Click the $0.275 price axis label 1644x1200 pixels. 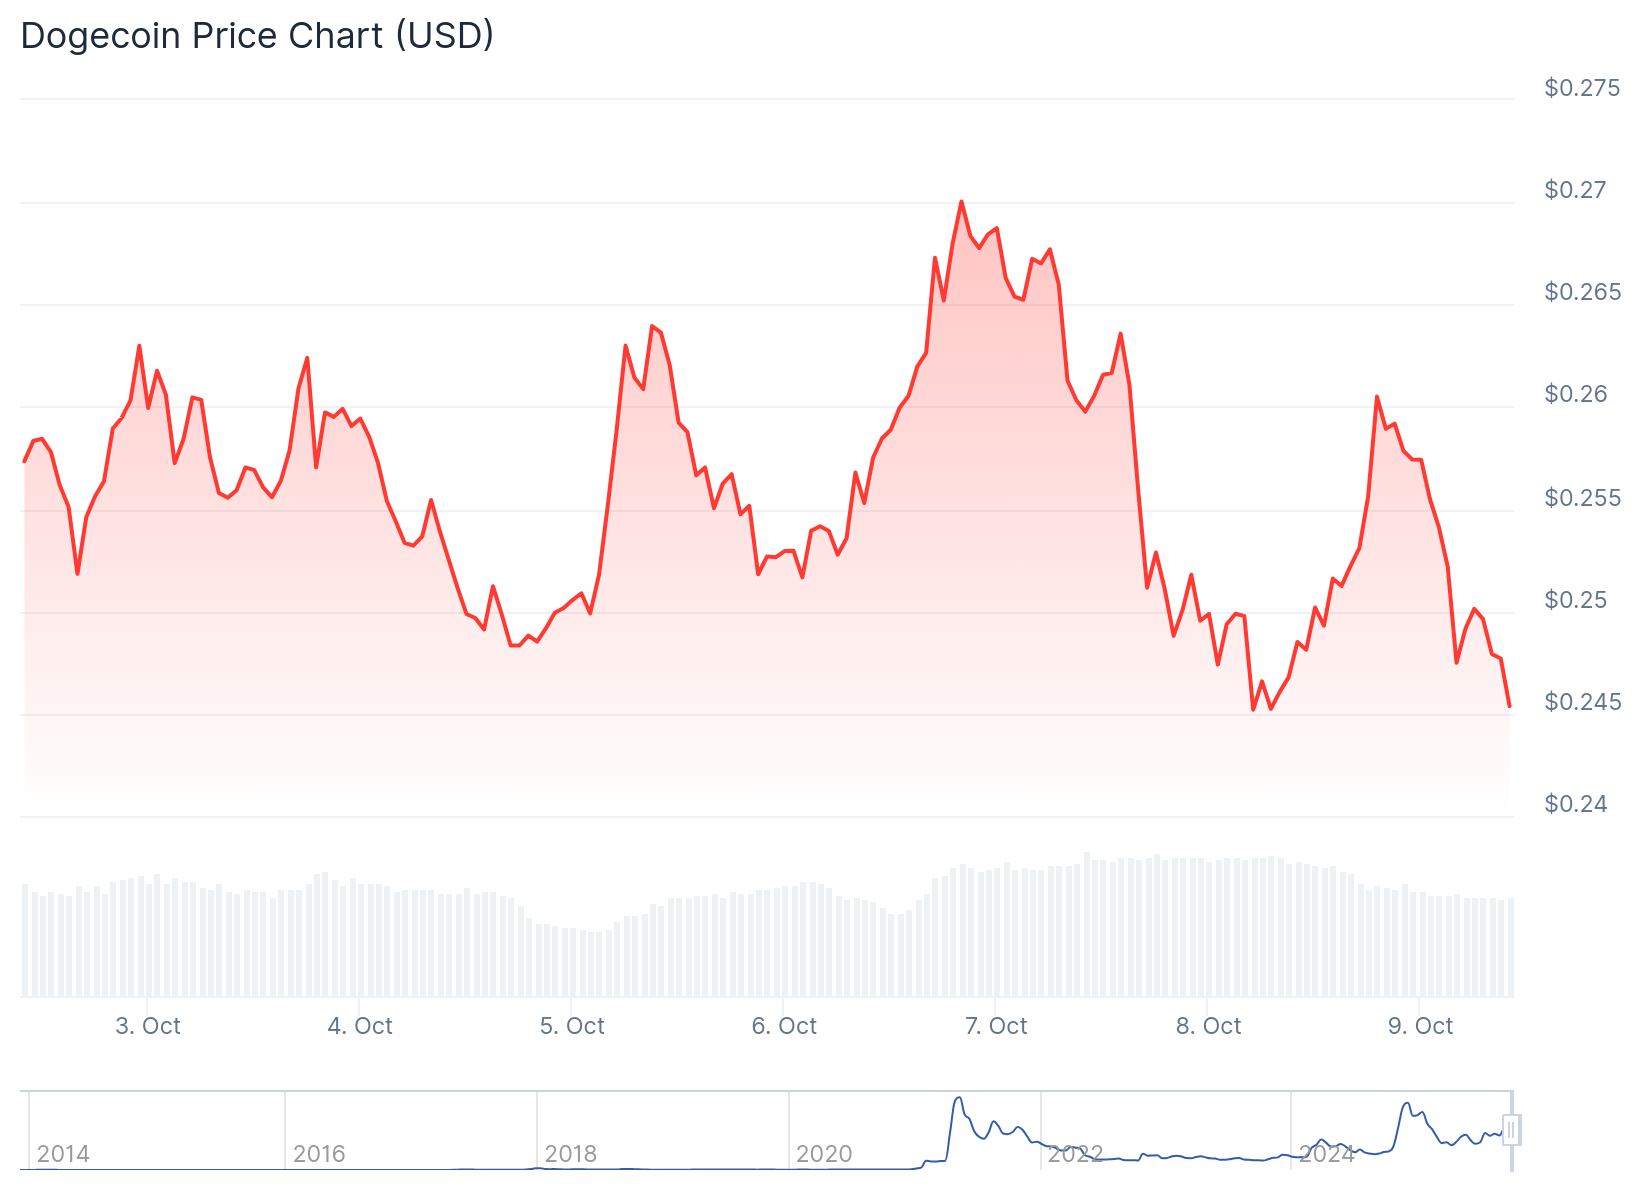pyautogui.click(x=1582, y=88)
